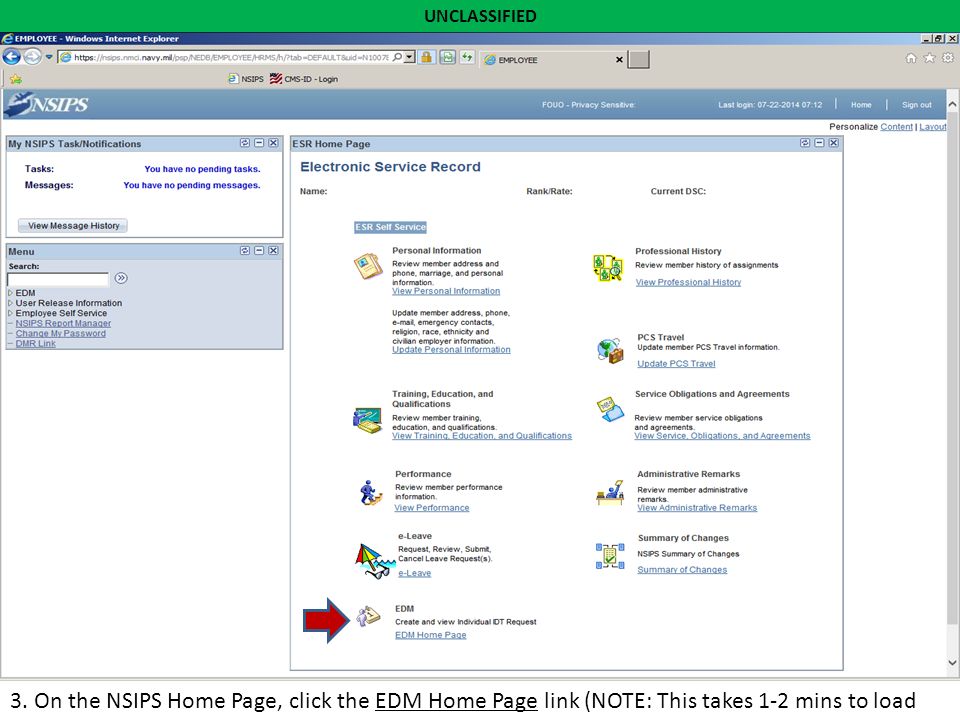The height and width of the screenshot is (720, 960).
Task: Open the Summary of Changes link
Action: 682,569
